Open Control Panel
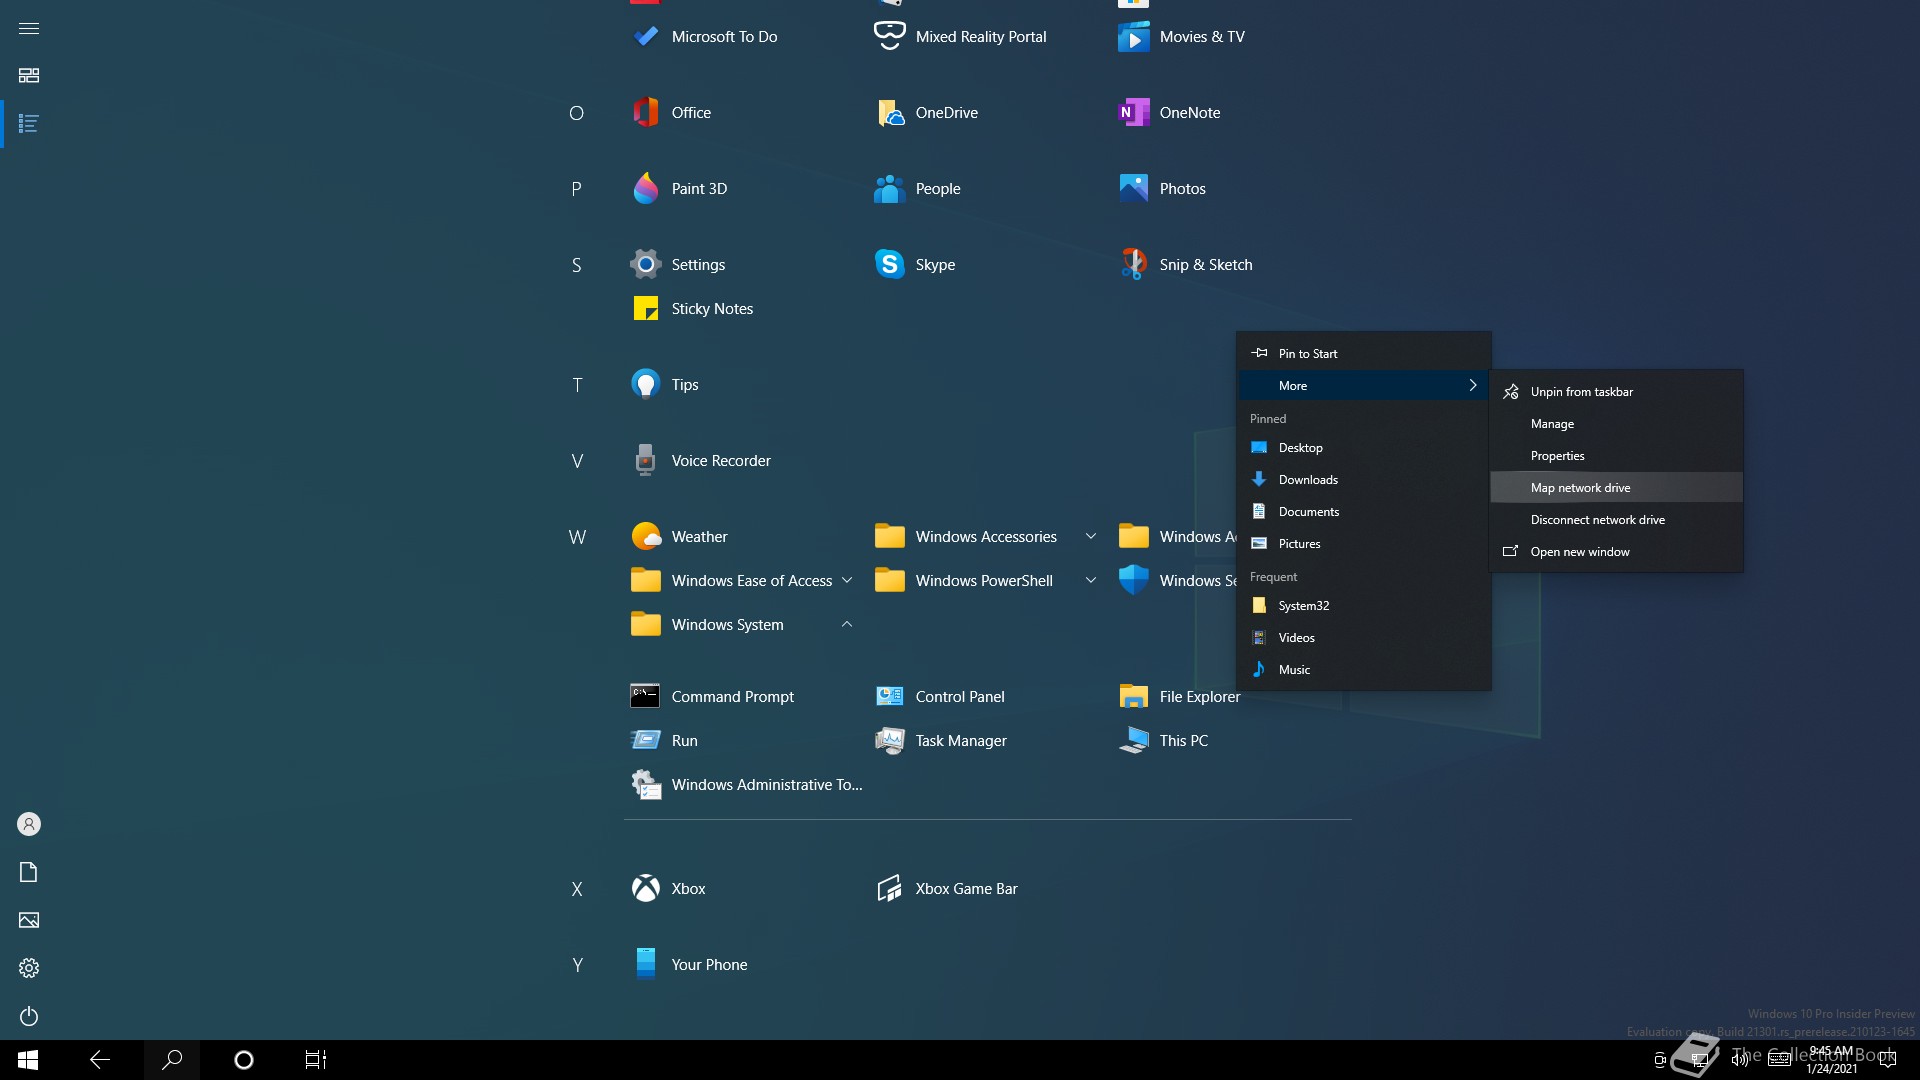The height and width of the screenshot is (1080, 1920). pos(940,697)
